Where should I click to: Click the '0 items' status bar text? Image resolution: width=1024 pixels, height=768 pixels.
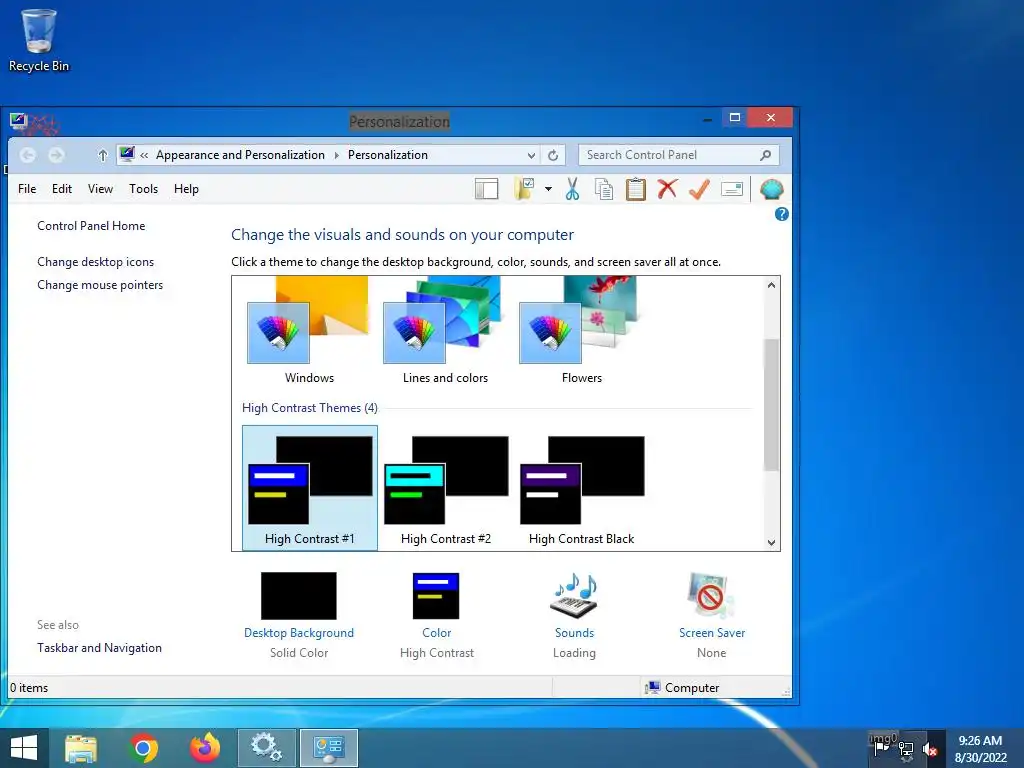pyautogui.click(x=29, y=688)
